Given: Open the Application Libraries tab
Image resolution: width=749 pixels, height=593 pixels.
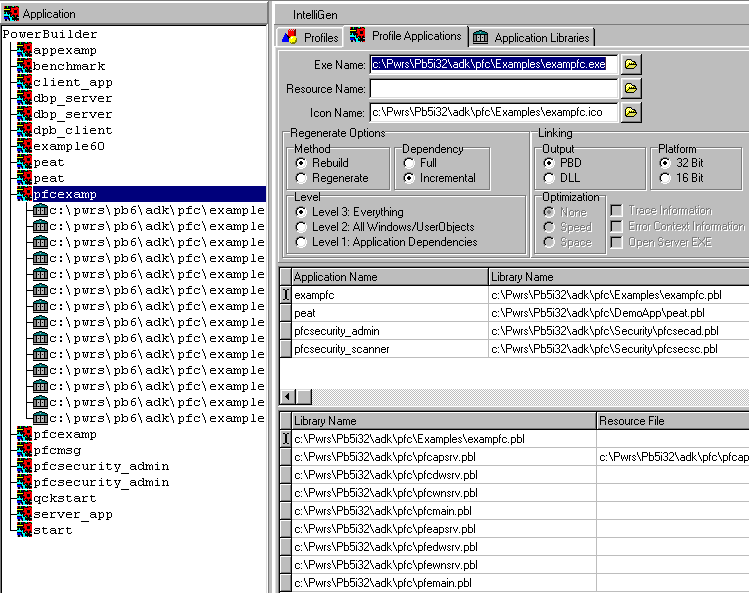Looking at the screenshot, I should click(532, 37).
